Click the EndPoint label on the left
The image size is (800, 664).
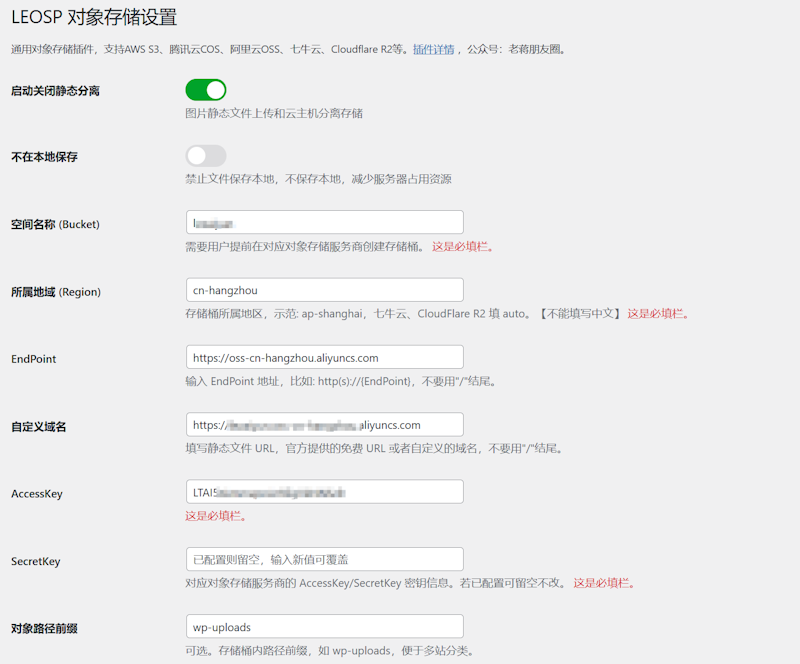tap(34, 358)
